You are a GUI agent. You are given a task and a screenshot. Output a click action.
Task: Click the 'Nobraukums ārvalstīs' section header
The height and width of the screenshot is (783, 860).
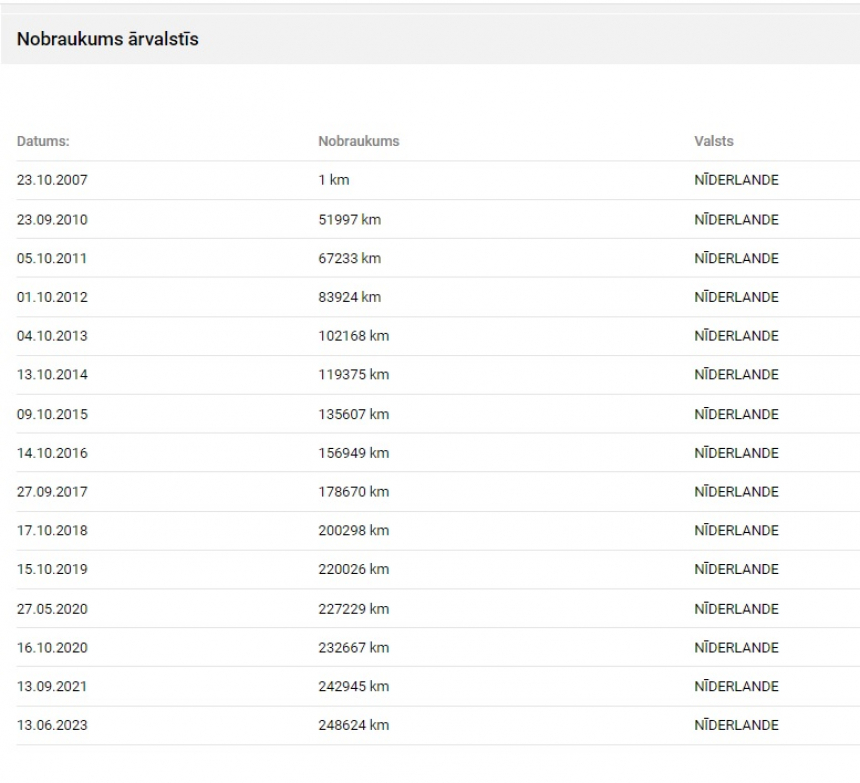(108, 39)
